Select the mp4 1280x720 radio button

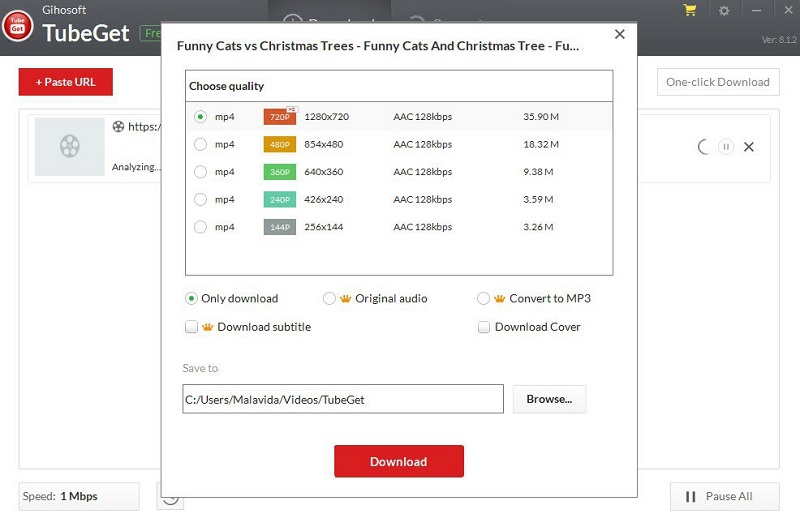coord(201,117)
